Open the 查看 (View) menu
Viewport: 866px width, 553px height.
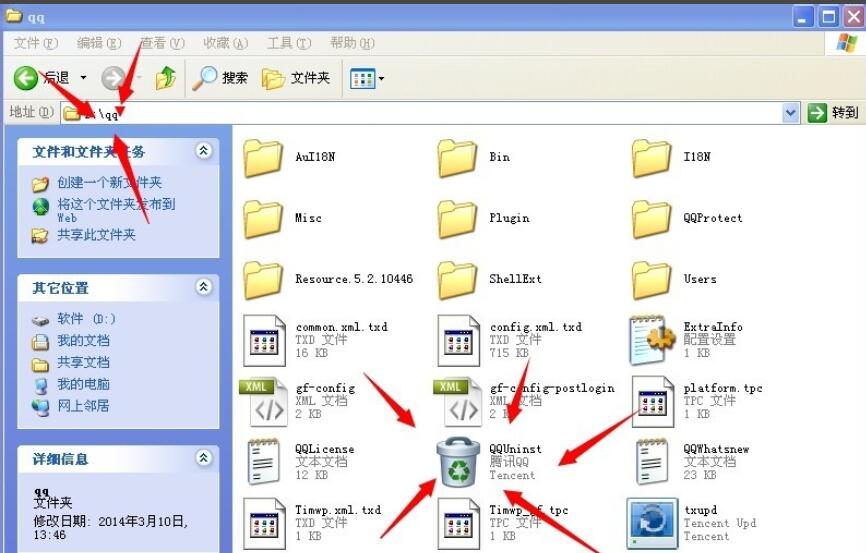point(162,43)
